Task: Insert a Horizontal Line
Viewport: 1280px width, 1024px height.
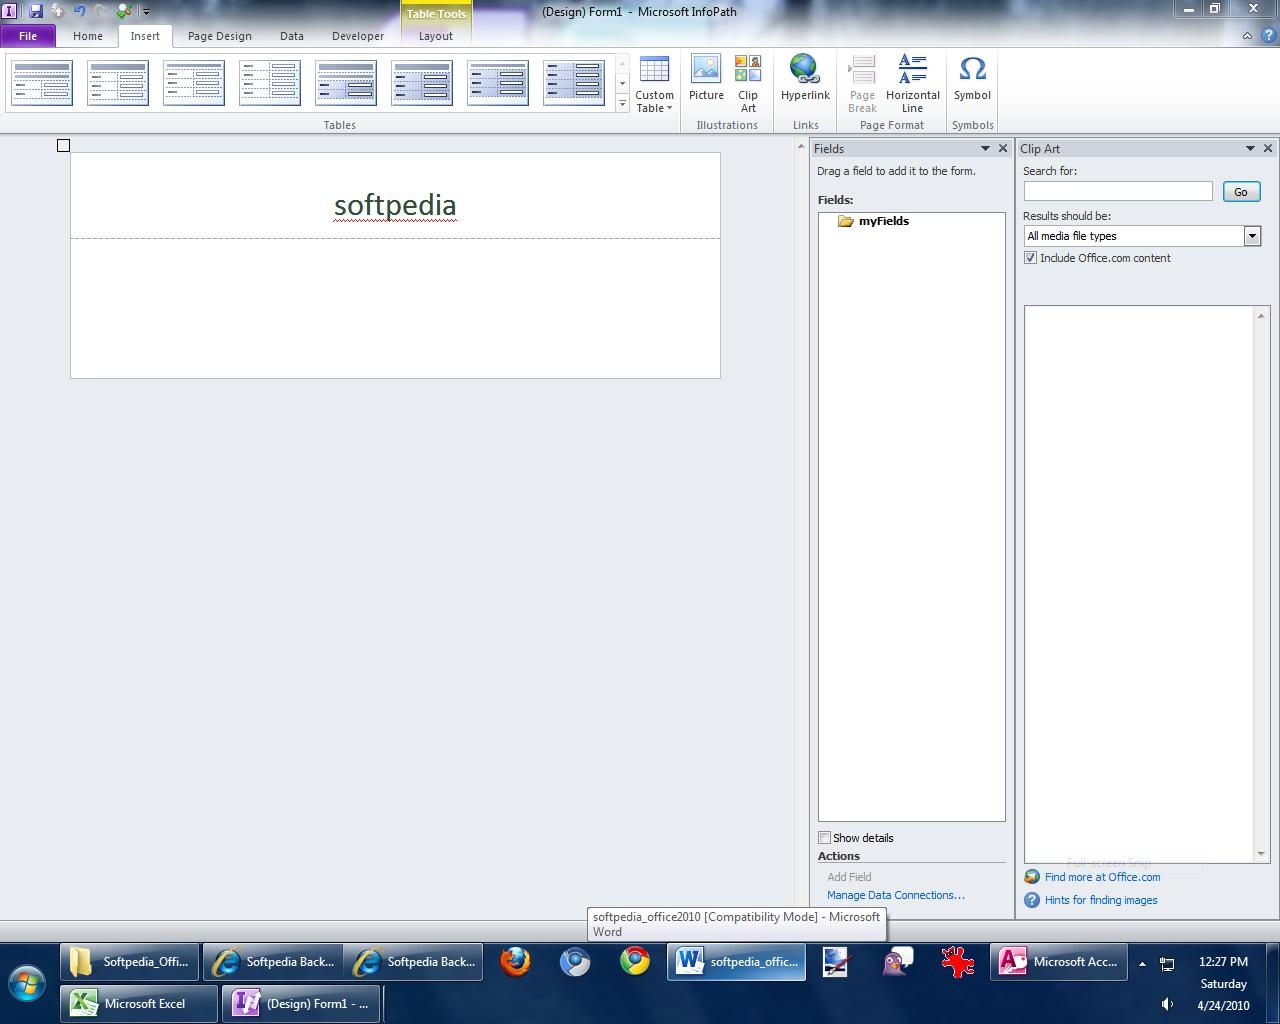Action: (x=912, y=82)
